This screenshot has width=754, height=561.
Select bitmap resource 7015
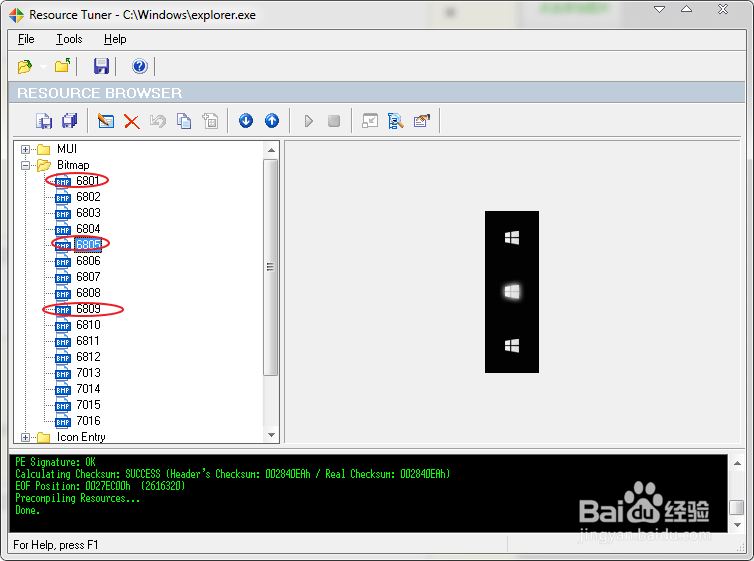pos(88,405)
